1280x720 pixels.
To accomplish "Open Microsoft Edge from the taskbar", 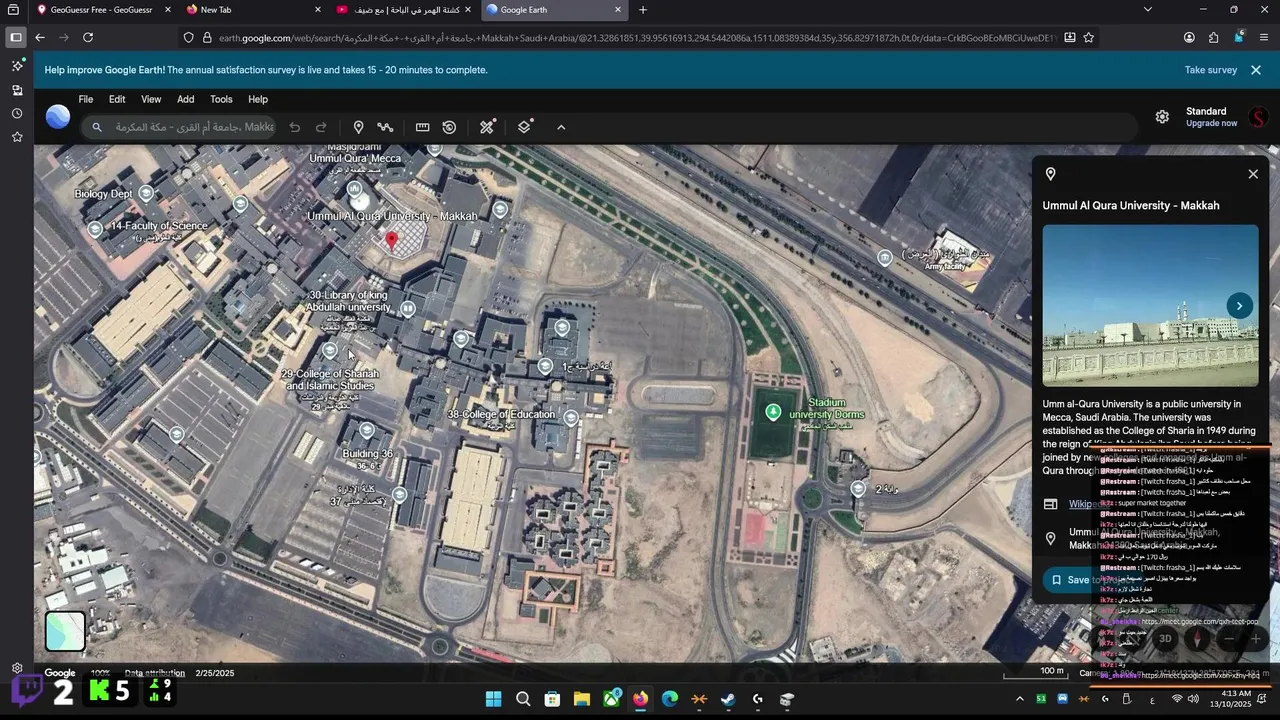I will pos(669,699).
